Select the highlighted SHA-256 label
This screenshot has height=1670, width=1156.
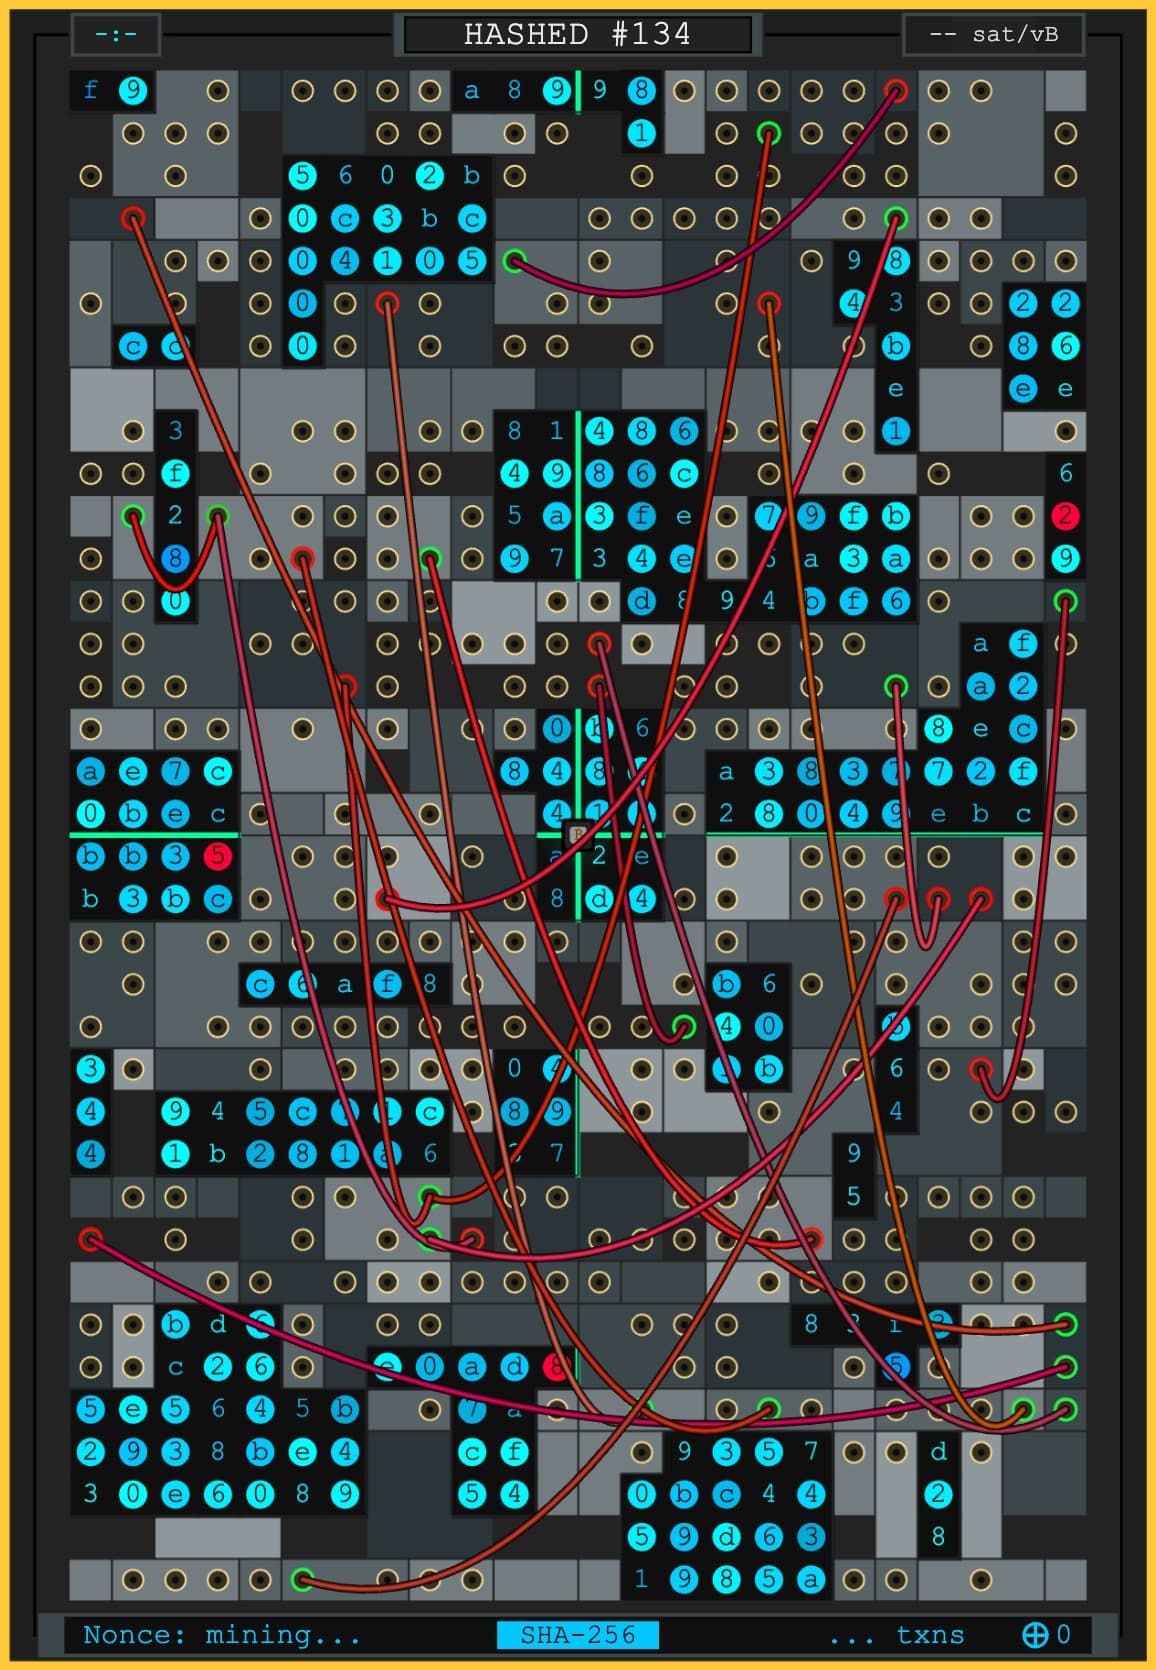[578, 1634]
